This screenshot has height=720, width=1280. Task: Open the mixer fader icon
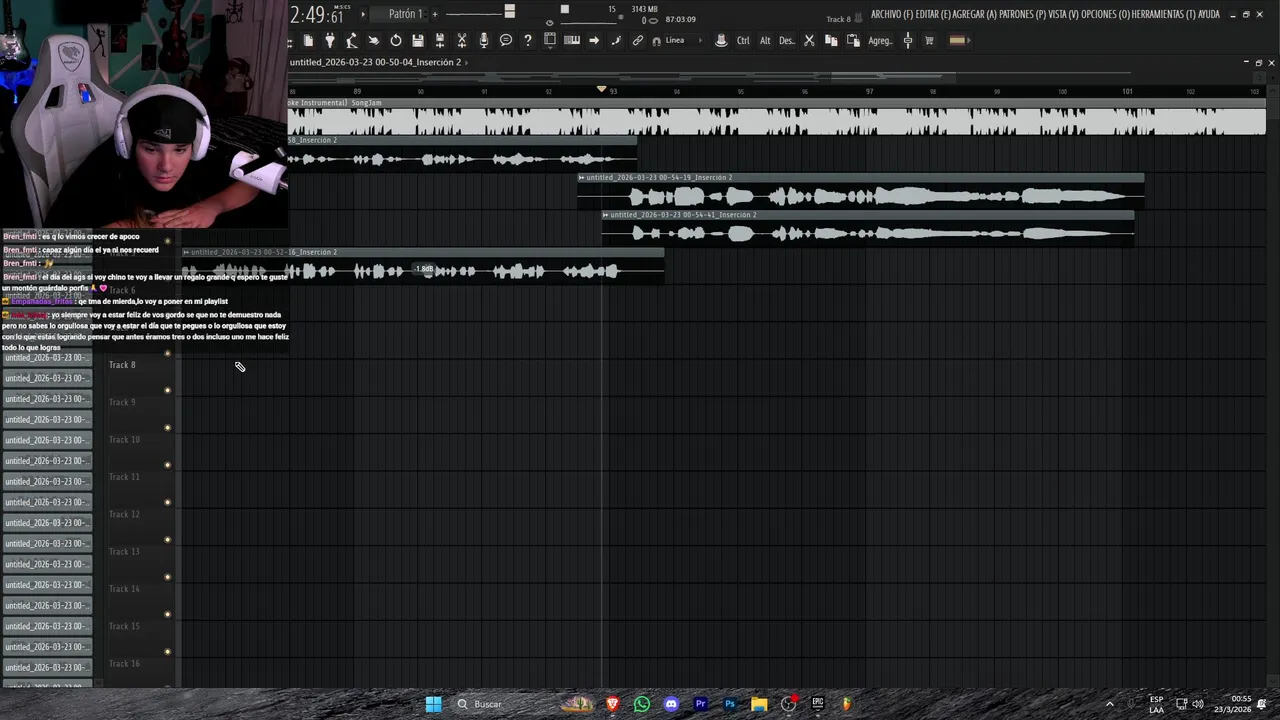click(908, 41)
